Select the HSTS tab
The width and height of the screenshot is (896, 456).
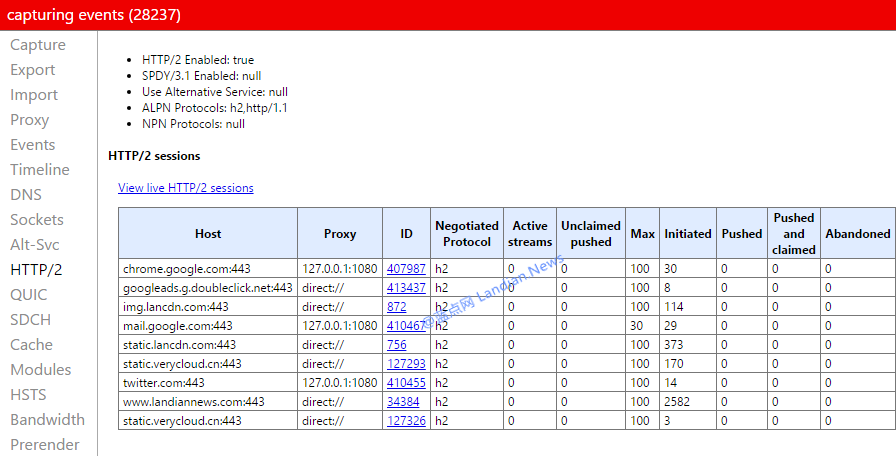point(29,395)
